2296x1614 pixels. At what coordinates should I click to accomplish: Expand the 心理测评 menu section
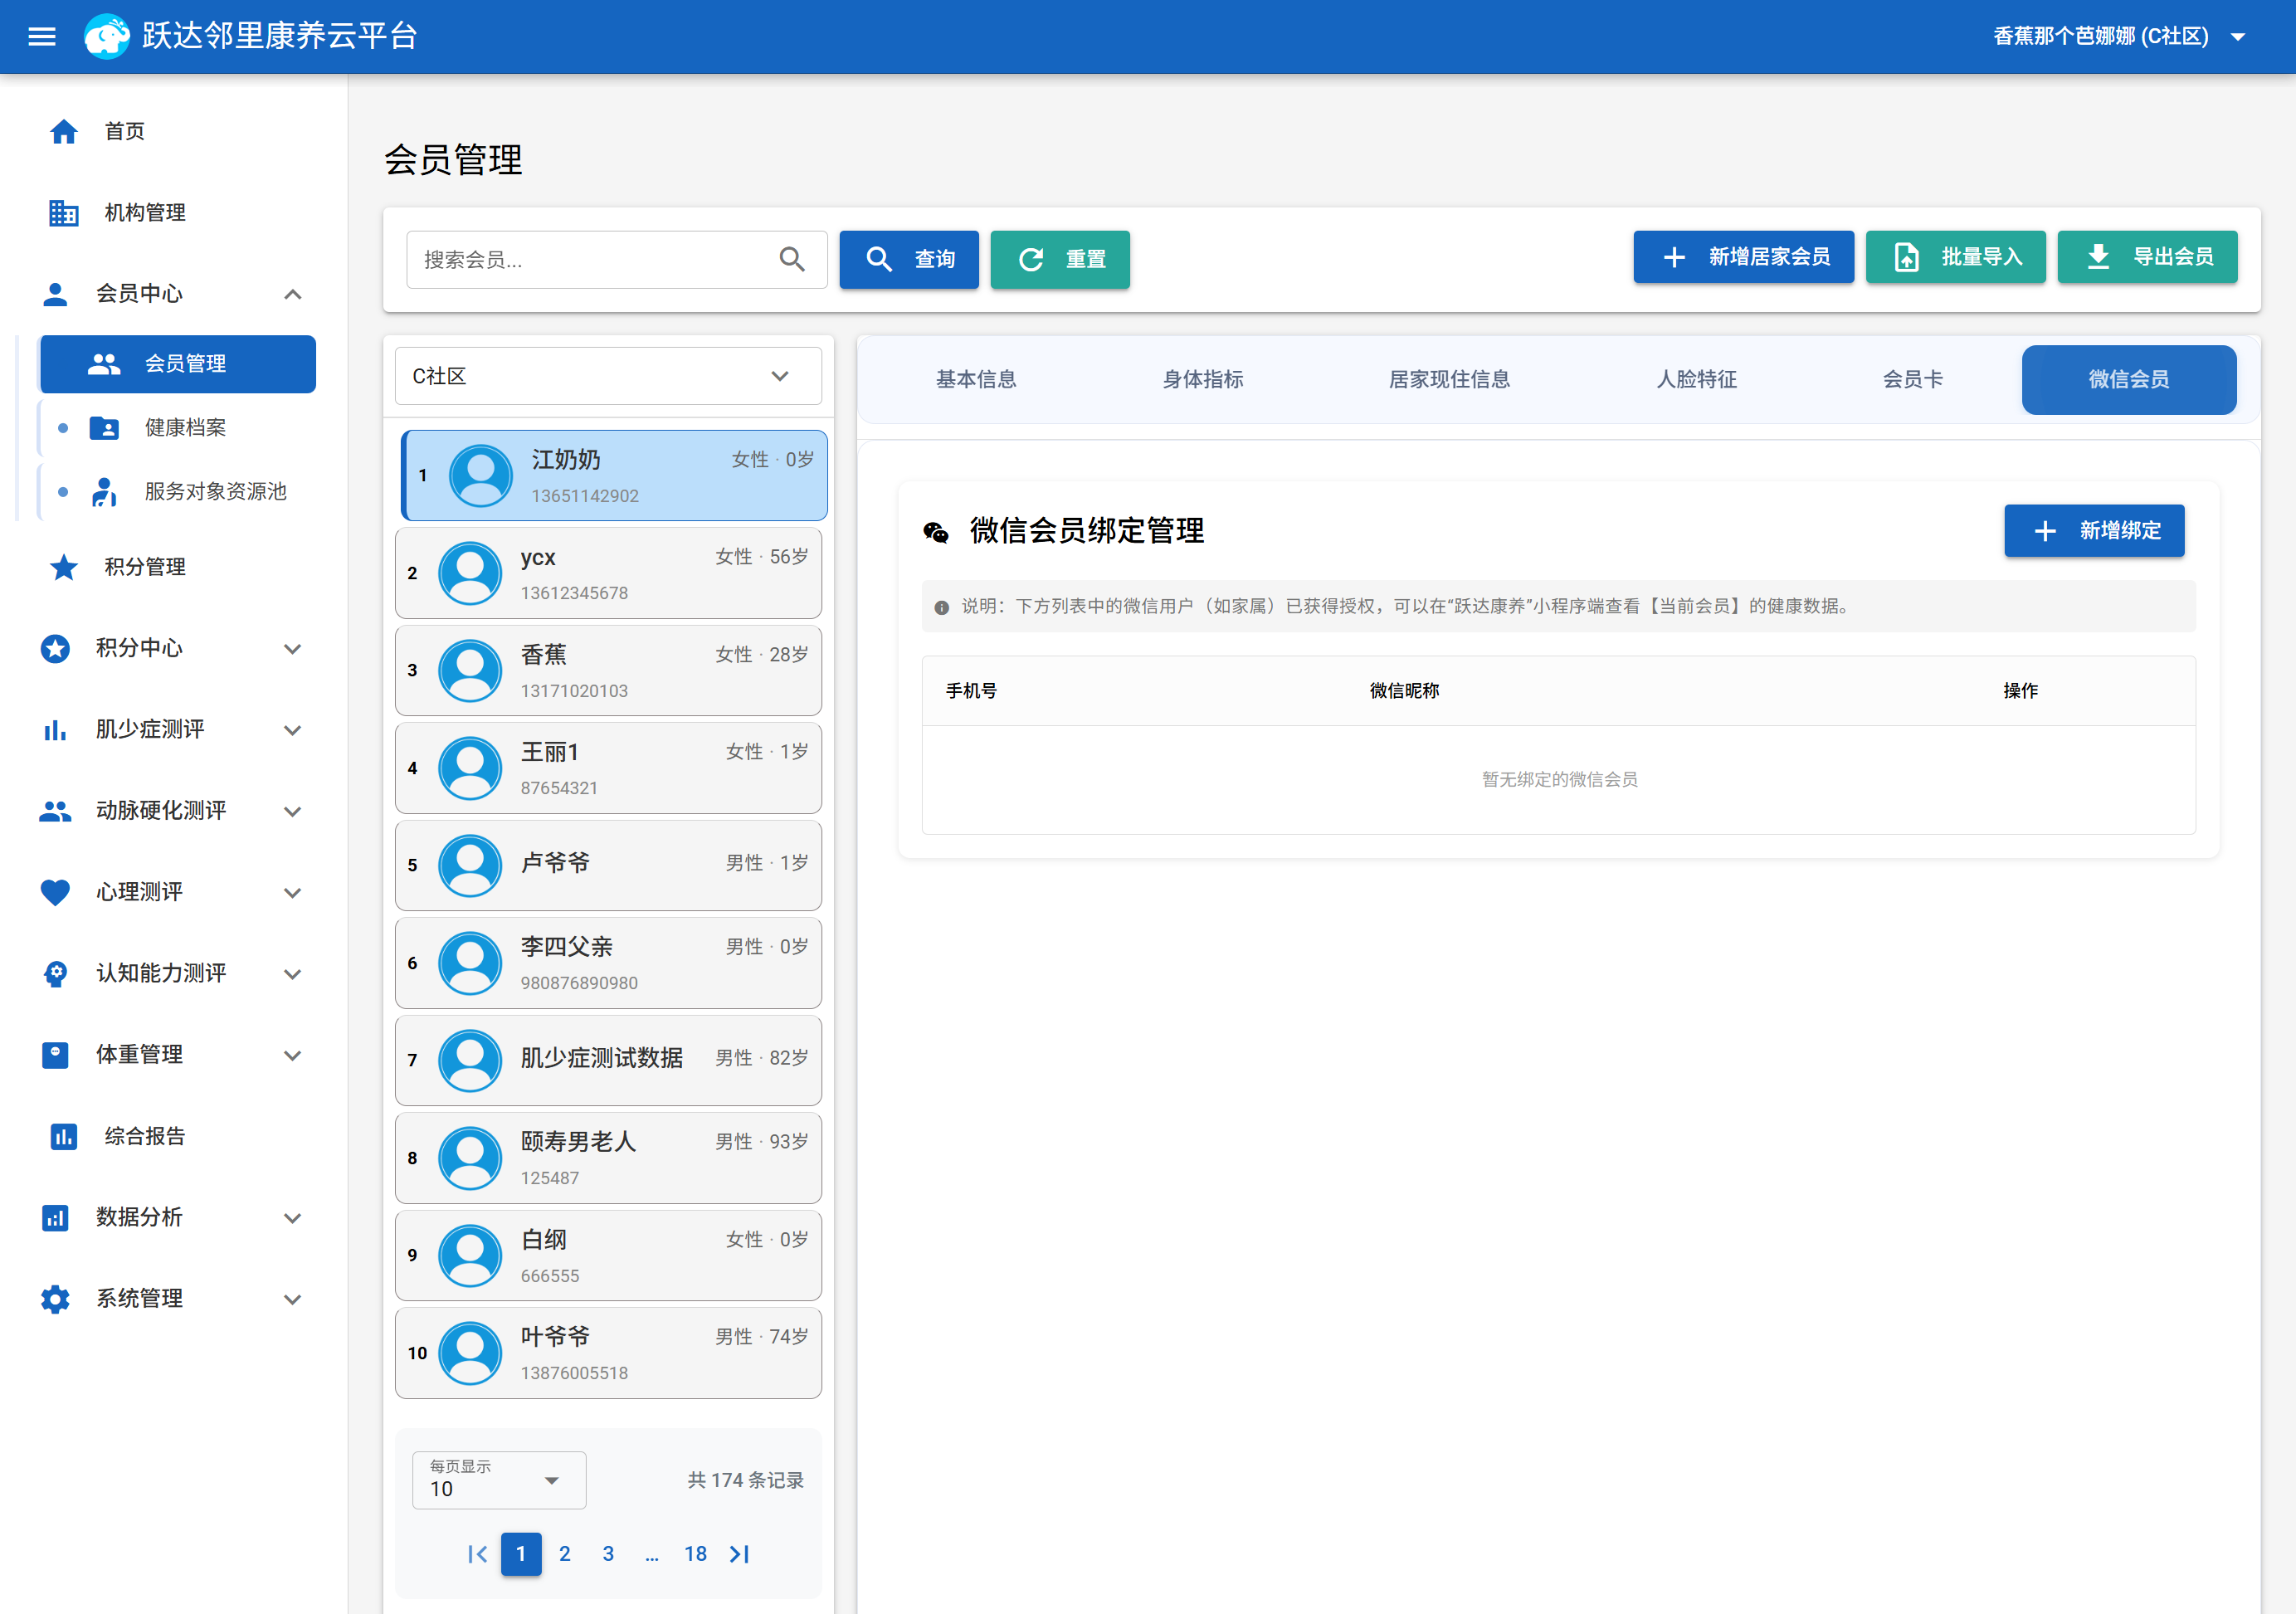[x=293, y=892]
